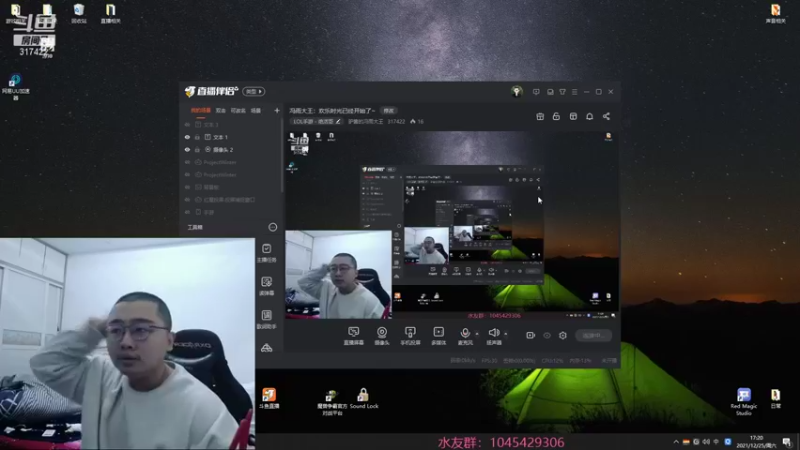Open the calendar schedule icon in header

pyautogui.click(x=573, y=116)
